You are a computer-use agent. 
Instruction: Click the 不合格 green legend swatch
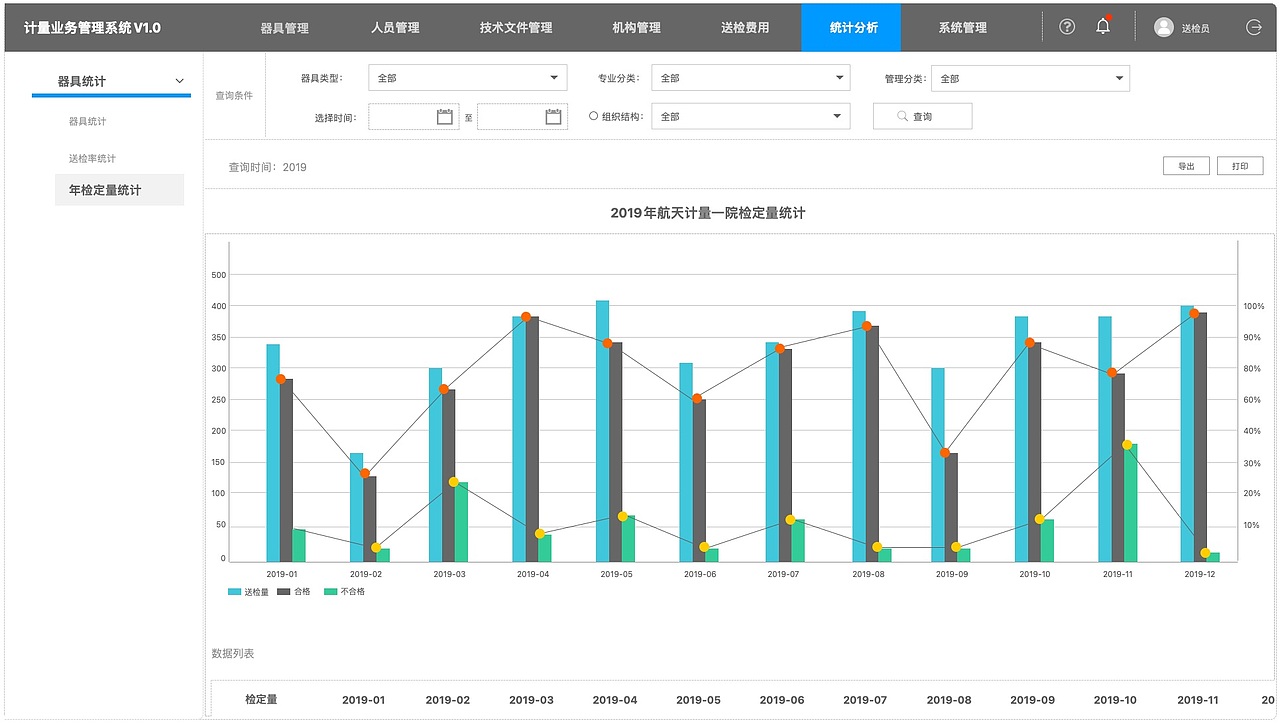click(x=331, y=592)
